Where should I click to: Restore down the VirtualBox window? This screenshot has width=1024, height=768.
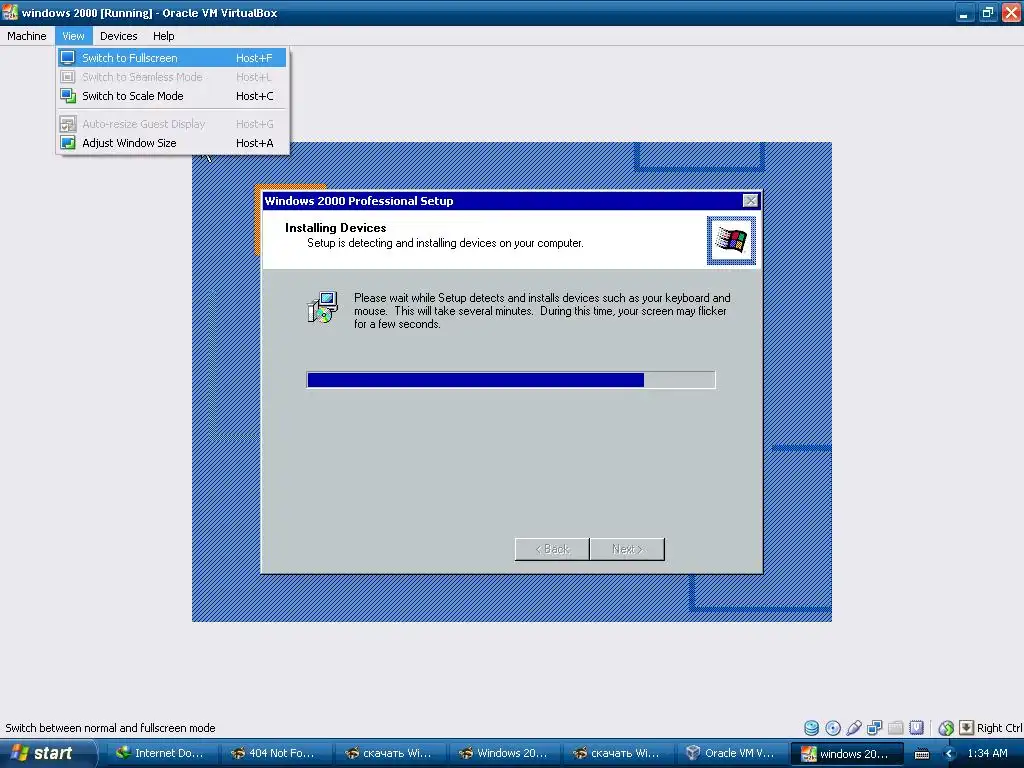pos(987,12)
